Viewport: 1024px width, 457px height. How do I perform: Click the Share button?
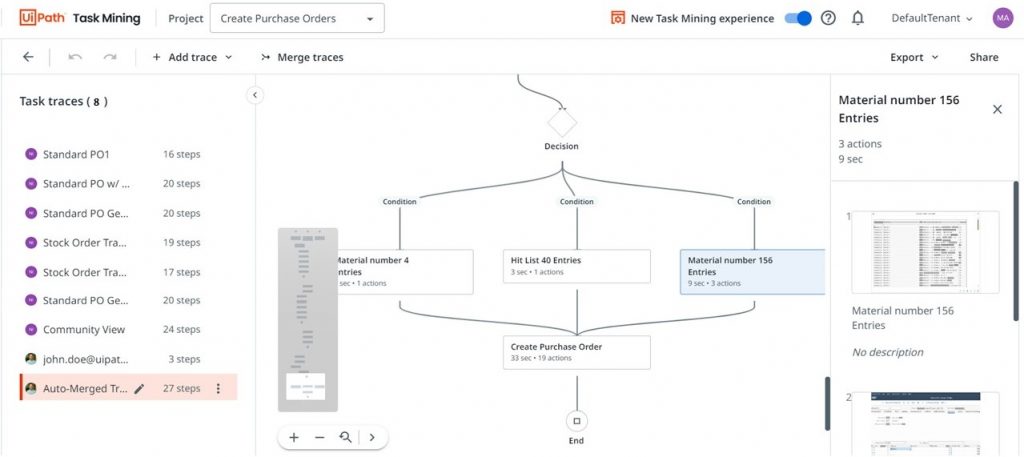click(x=984, y=57)
